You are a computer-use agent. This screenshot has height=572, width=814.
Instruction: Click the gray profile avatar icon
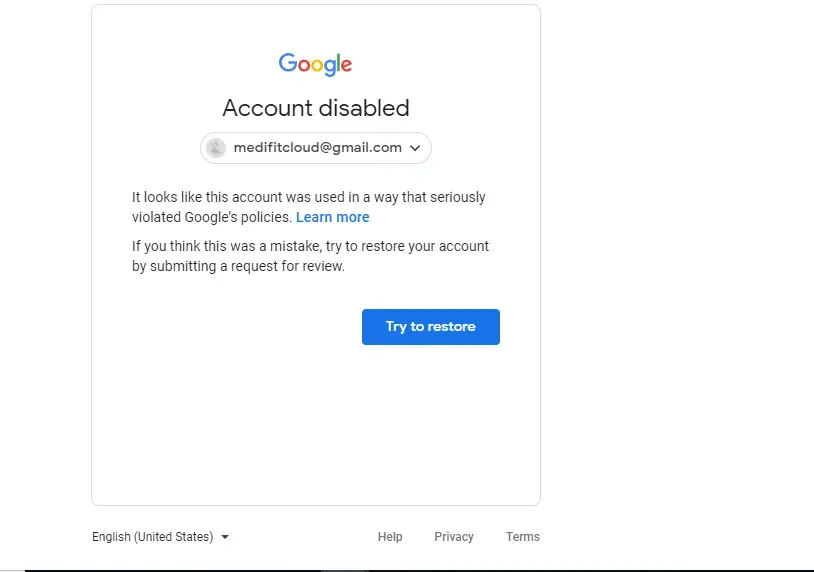pyautogui.click(x=216, y=148)
